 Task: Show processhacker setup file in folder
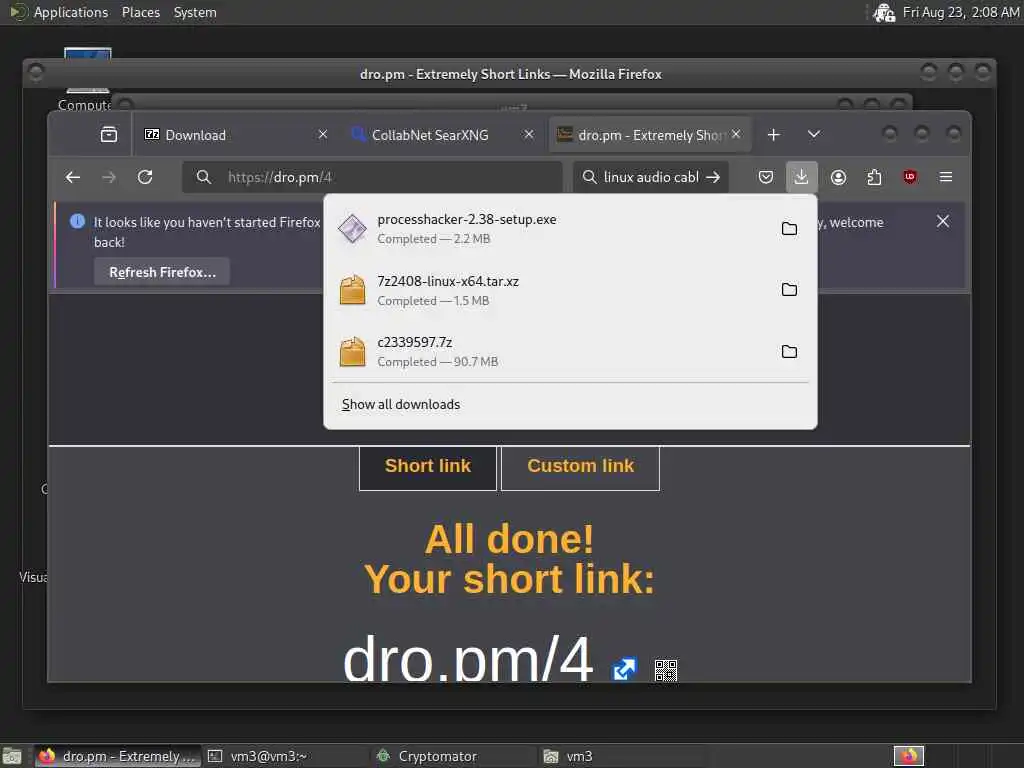pyautogui.click(x=790, y=229)
